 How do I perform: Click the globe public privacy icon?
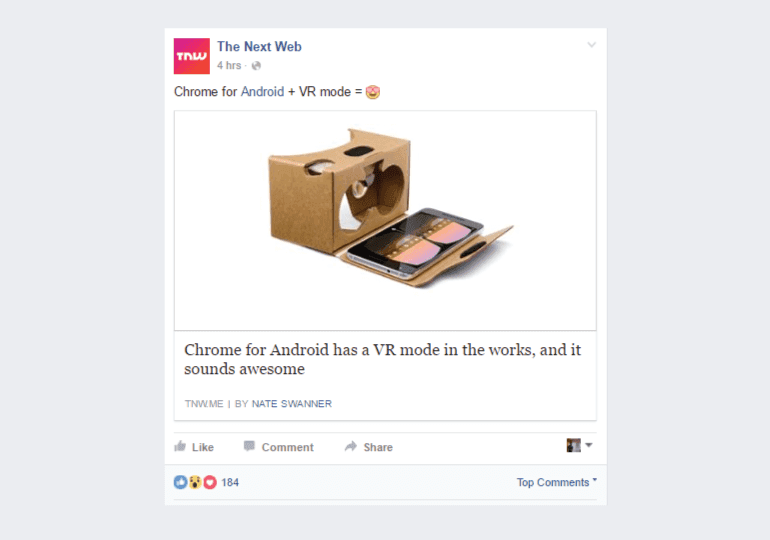click(256, 66)
